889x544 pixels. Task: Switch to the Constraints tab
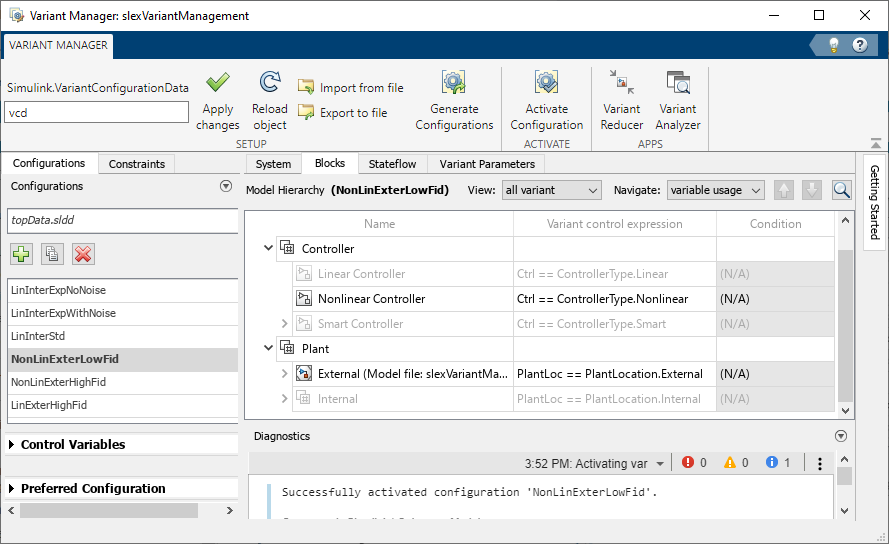(137, 164)
